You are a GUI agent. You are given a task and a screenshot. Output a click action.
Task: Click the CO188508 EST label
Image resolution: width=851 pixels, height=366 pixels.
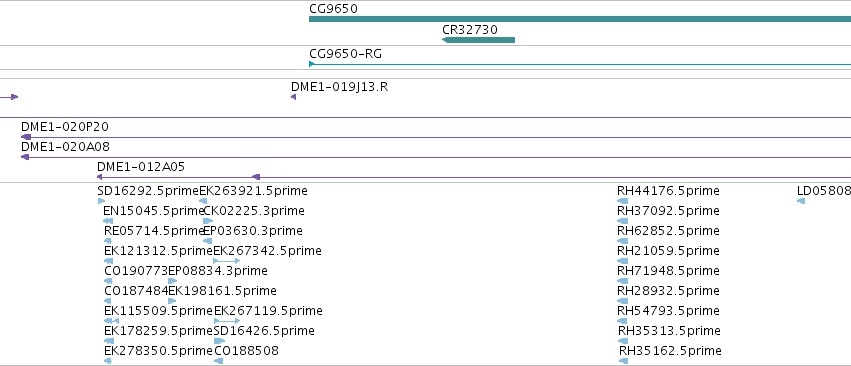(x=246, y=351)
